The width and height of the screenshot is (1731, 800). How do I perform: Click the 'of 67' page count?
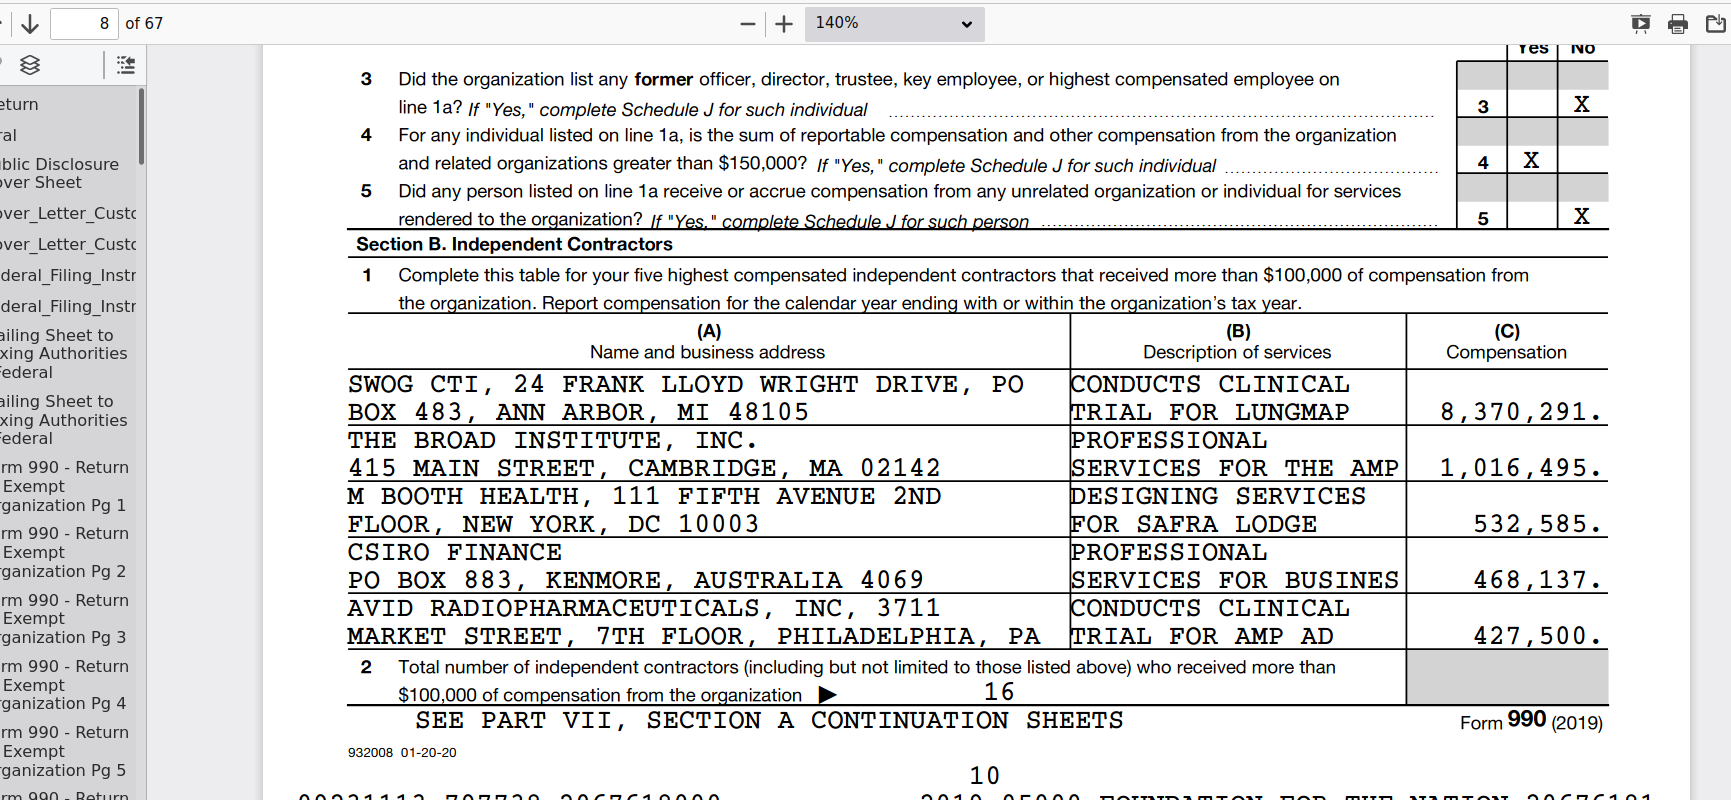(x=144, y=23)
